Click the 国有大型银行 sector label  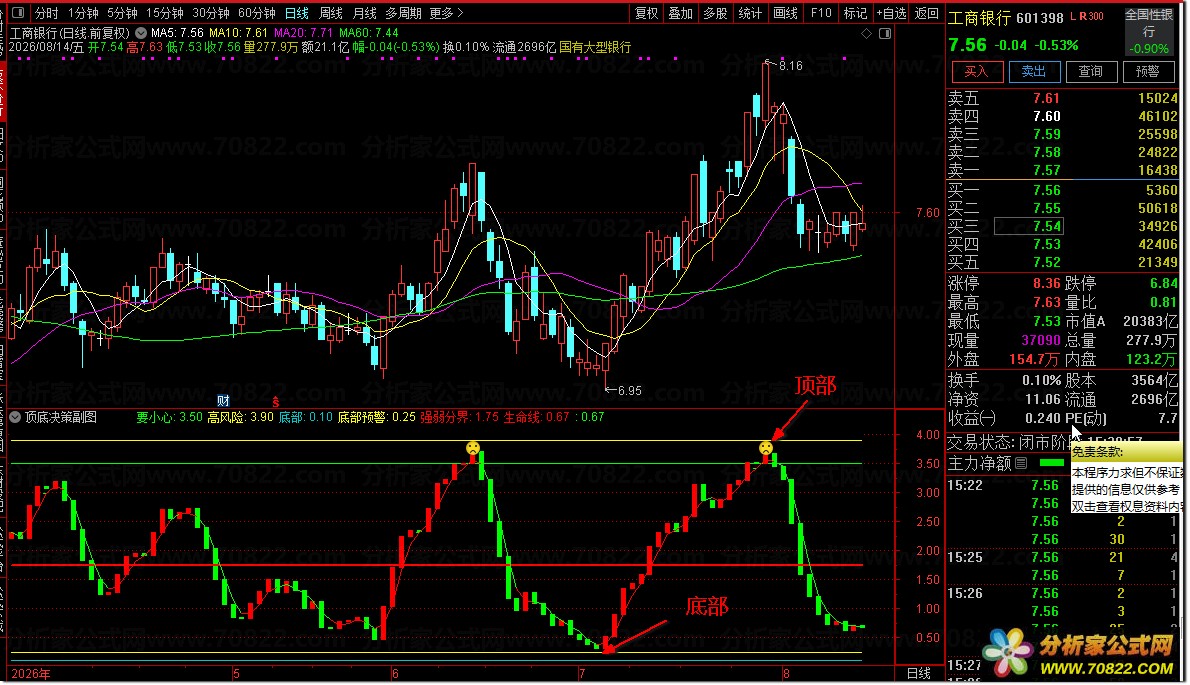tap(595, 47)
